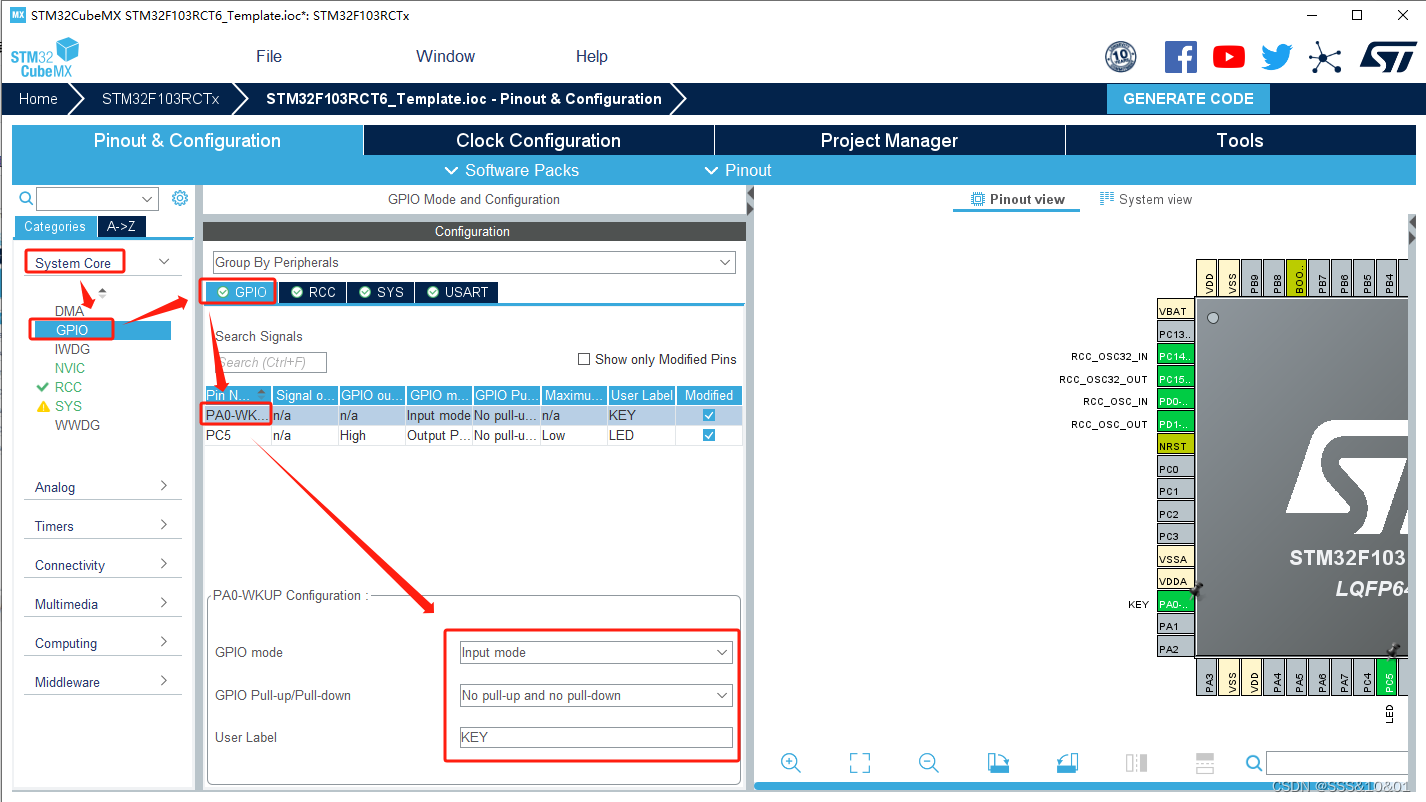This screenshot has width=1426, height=802.
Task: Click the PC14 RCC_OSC32_IN pin
Action: pos(1175,356)
